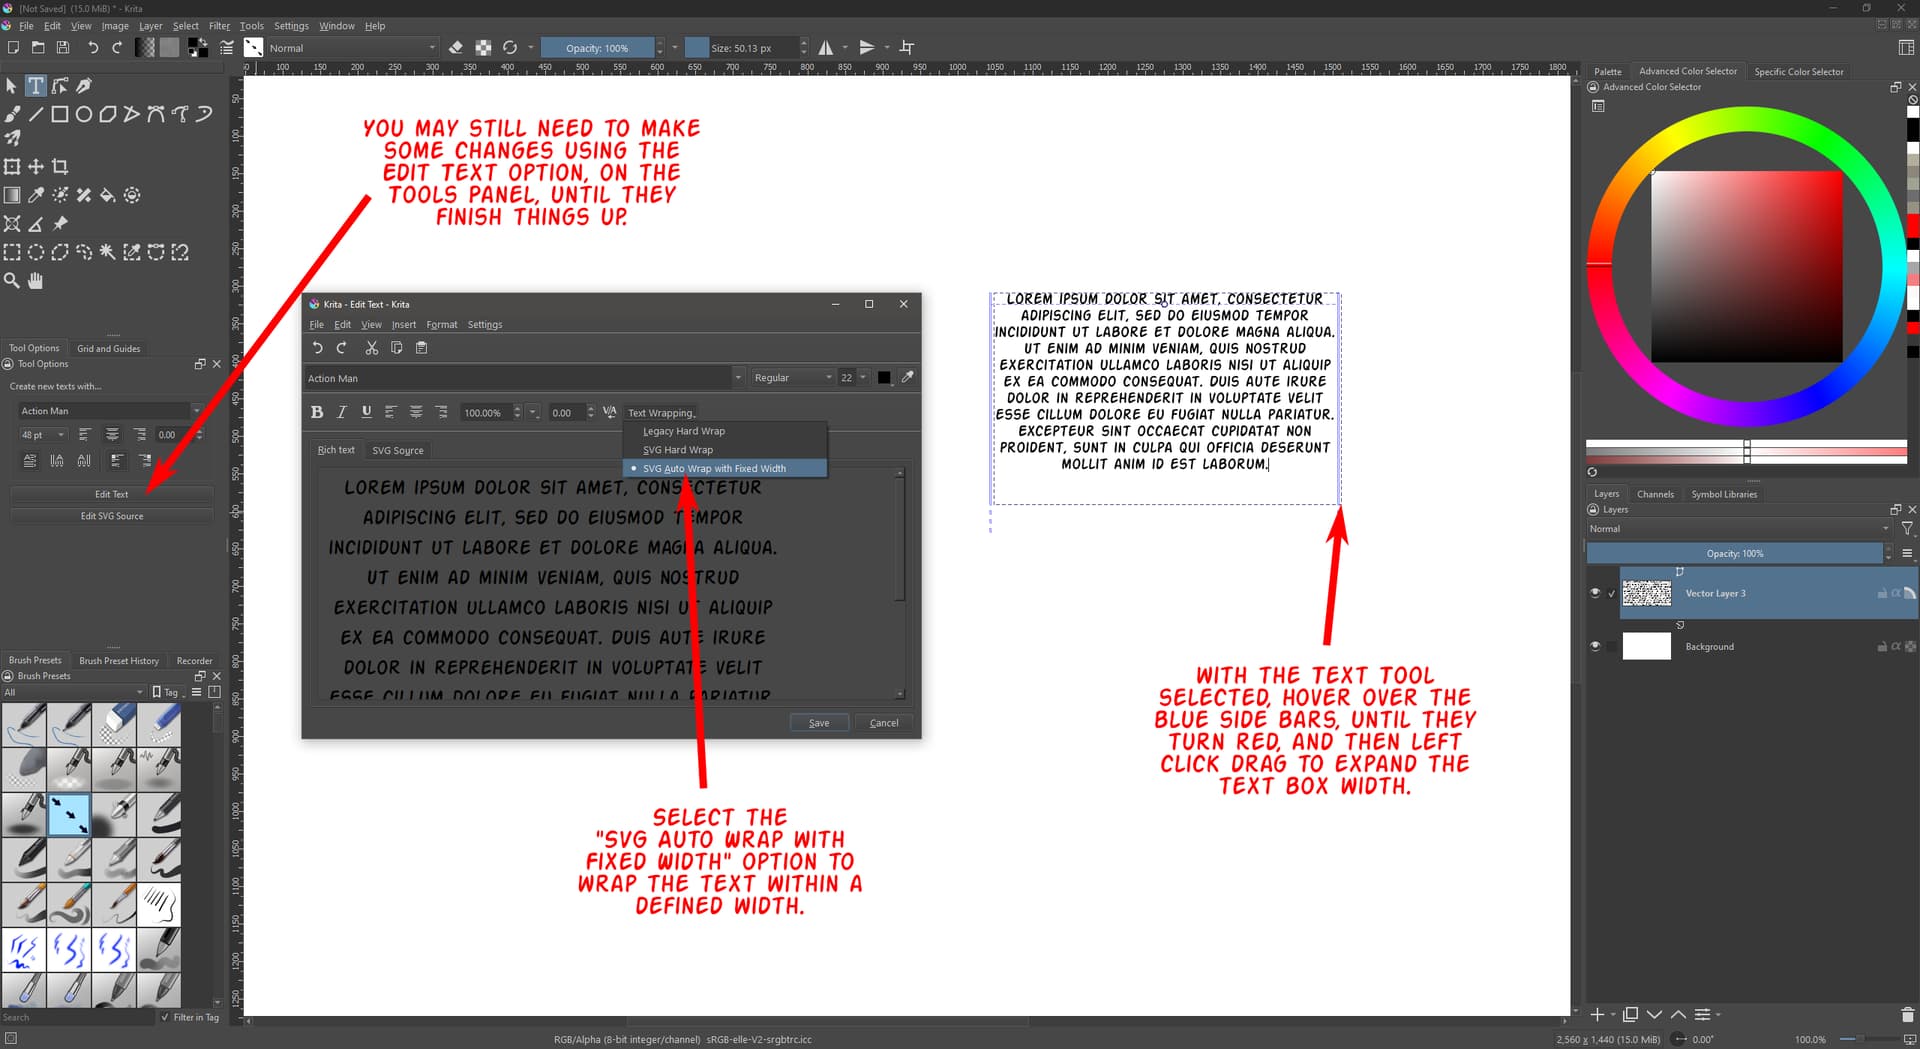This screenshot has height=1049, width=1920.
Task: Click the text color swatch in Edit Text dialog
Action: tap(884, 378)
